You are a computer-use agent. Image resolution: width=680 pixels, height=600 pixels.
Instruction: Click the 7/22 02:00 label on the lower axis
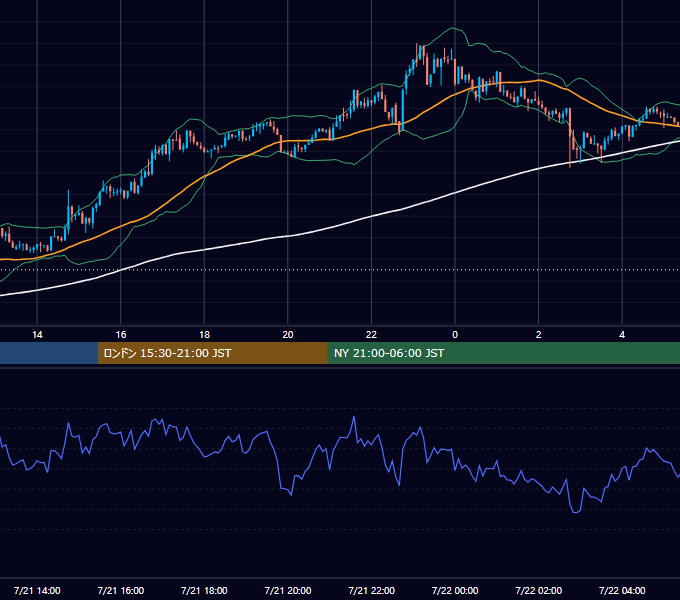pos(539,590)
